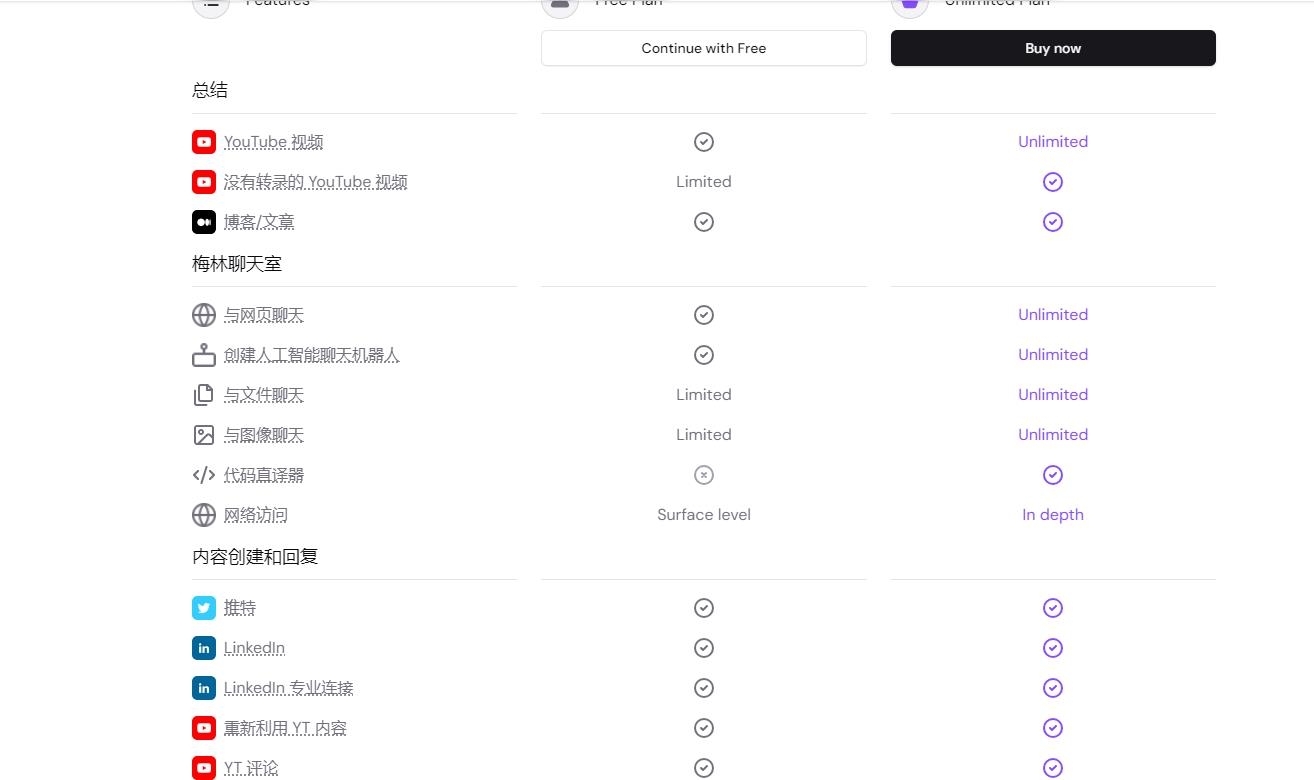The image size is (1314, 780).
Task: Click the robot icon beside 创建人工智能聊天机器人
Action: coord(204,355)
